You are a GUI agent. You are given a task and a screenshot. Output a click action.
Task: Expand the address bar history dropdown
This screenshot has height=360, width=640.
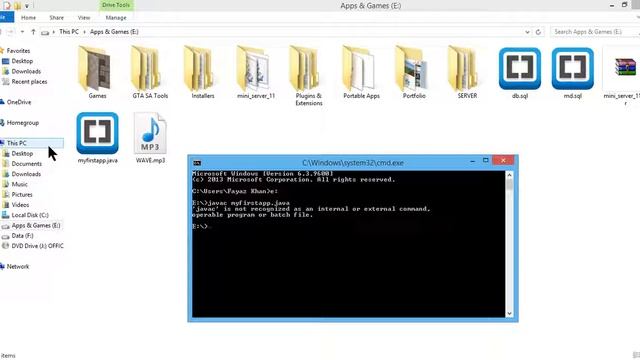[x=527, y=32]
